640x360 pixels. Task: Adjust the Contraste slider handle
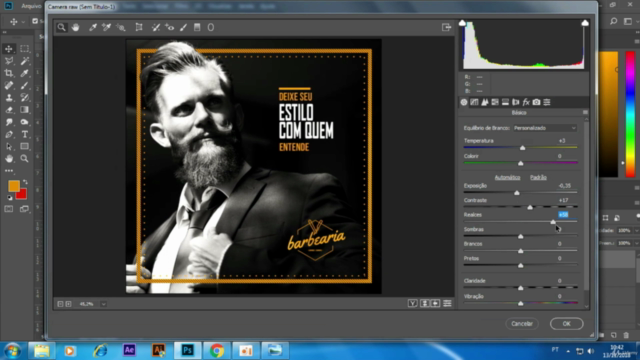(530, 207)
